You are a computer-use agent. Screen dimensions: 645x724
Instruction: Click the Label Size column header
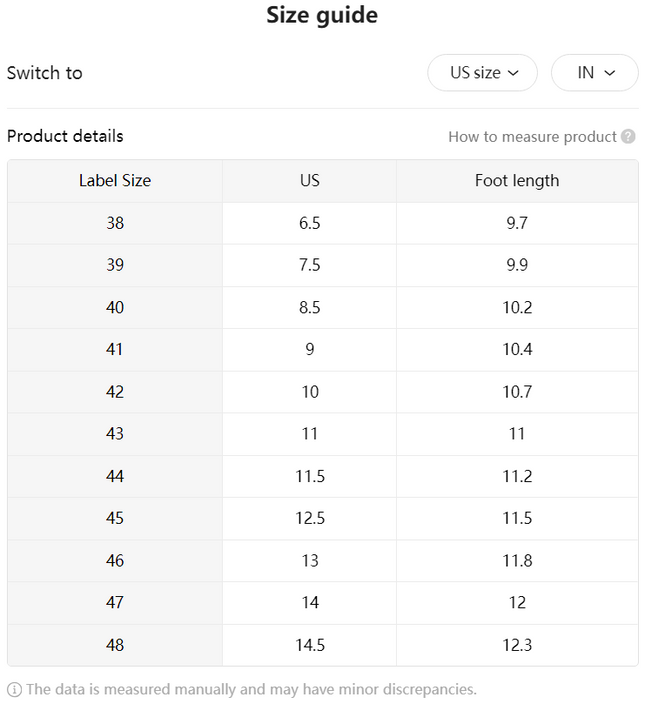pyautogui.click(x=115, y=181)
